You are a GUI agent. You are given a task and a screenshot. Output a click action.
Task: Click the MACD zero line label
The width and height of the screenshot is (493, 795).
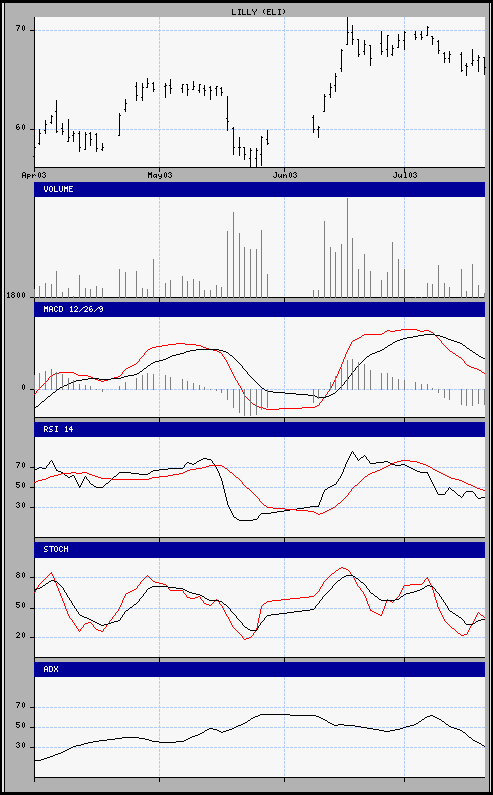coord(23,388)
